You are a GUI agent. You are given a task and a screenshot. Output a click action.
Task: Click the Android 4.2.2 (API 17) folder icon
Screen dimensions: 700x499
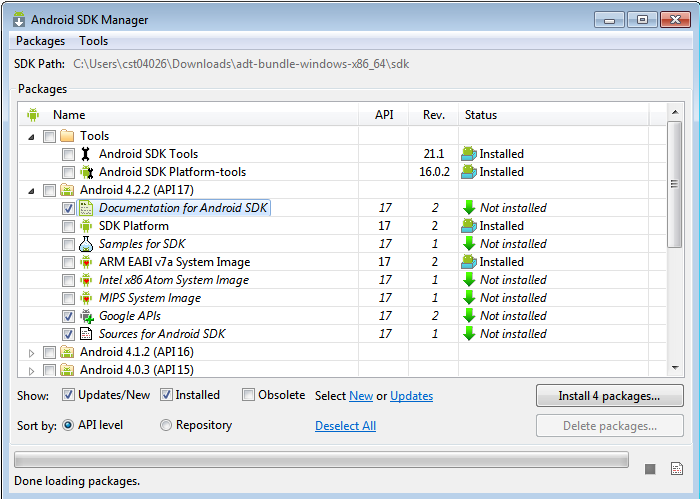[x=67, y=190]
